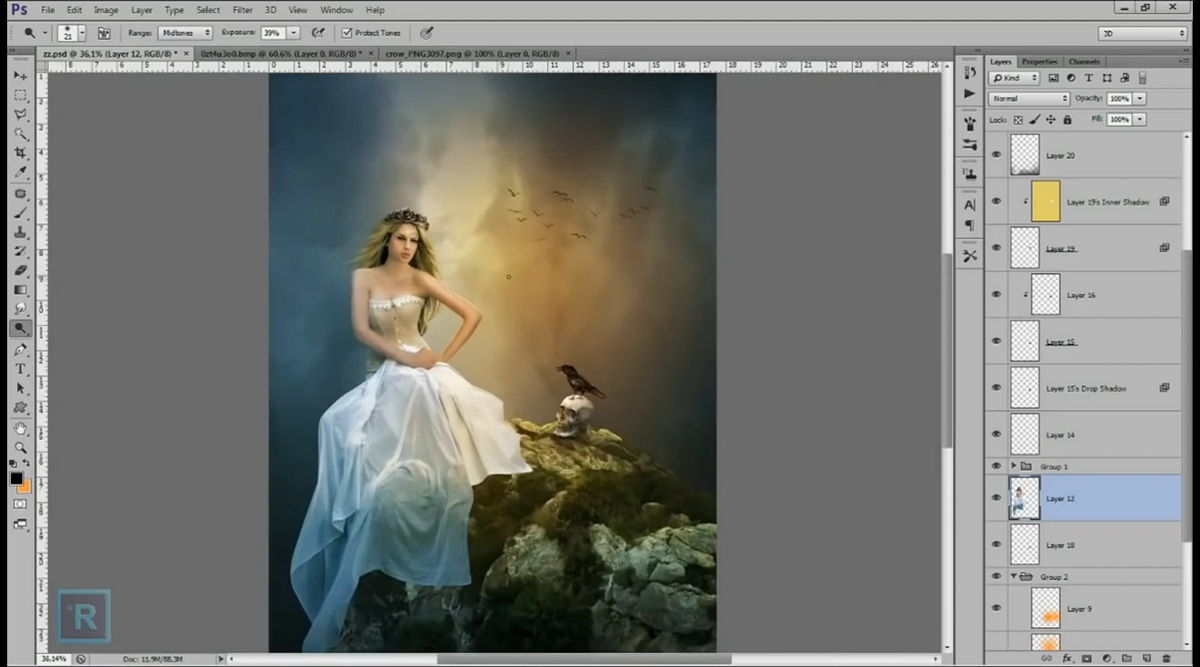Open the Actions panel play icon

click(969, 93)
